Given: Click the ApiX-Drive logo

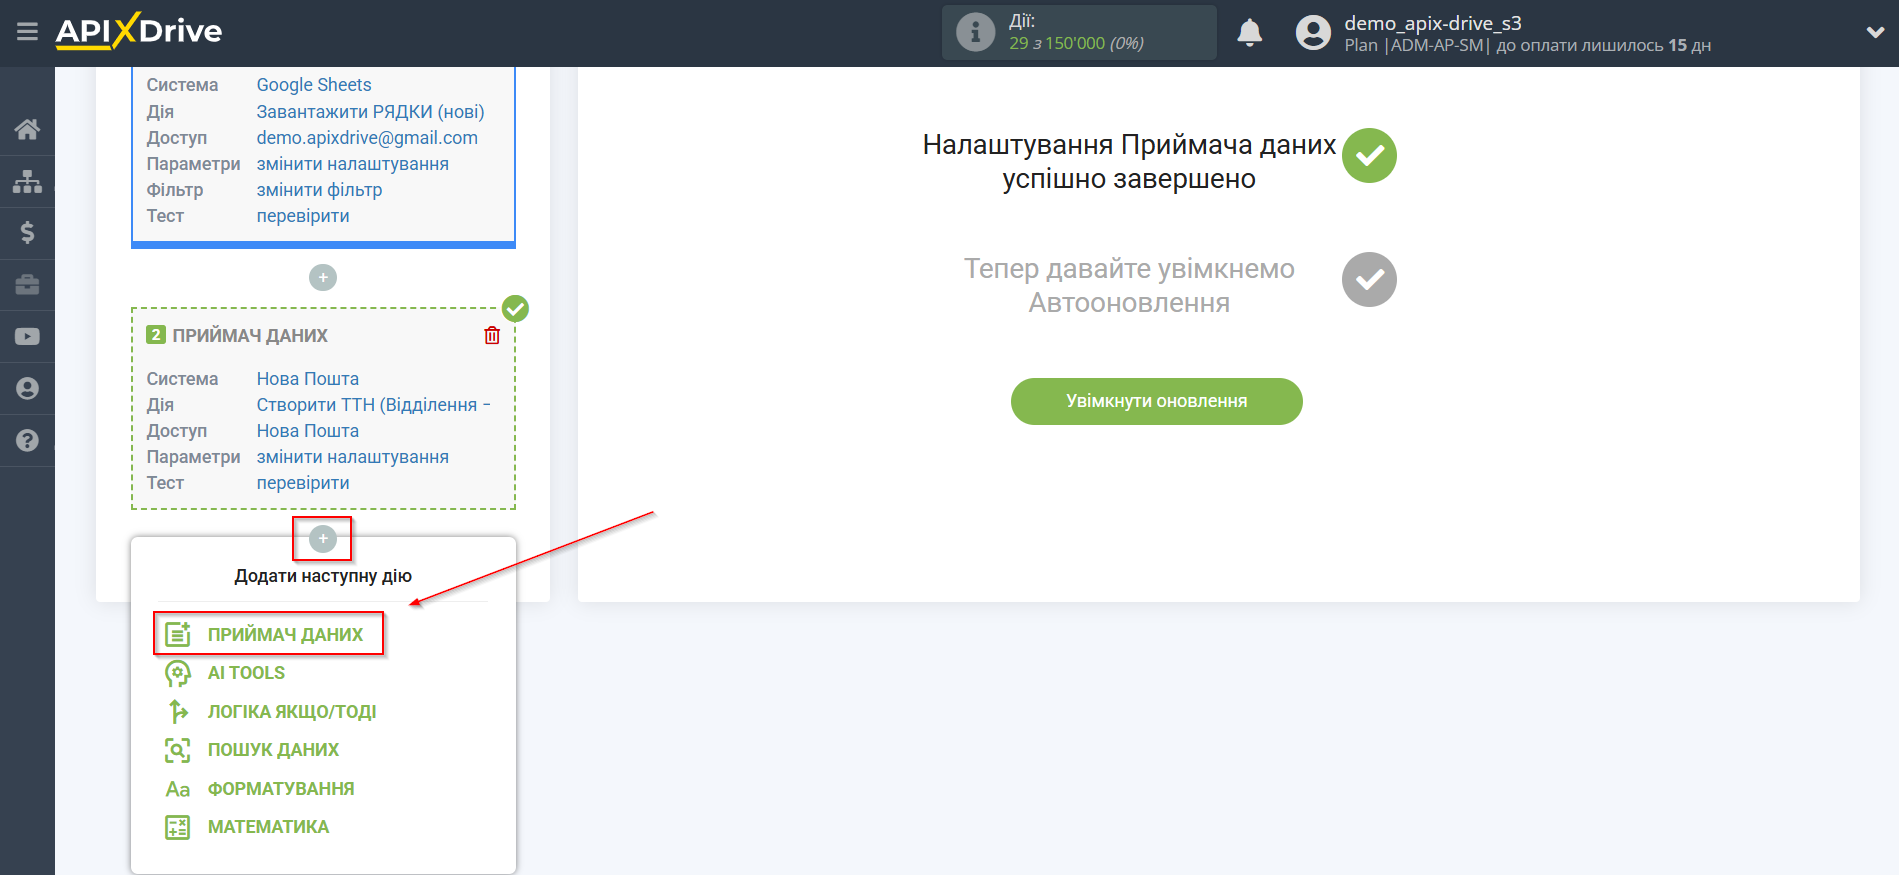Looking at the screenshot, I should (139, 31).
